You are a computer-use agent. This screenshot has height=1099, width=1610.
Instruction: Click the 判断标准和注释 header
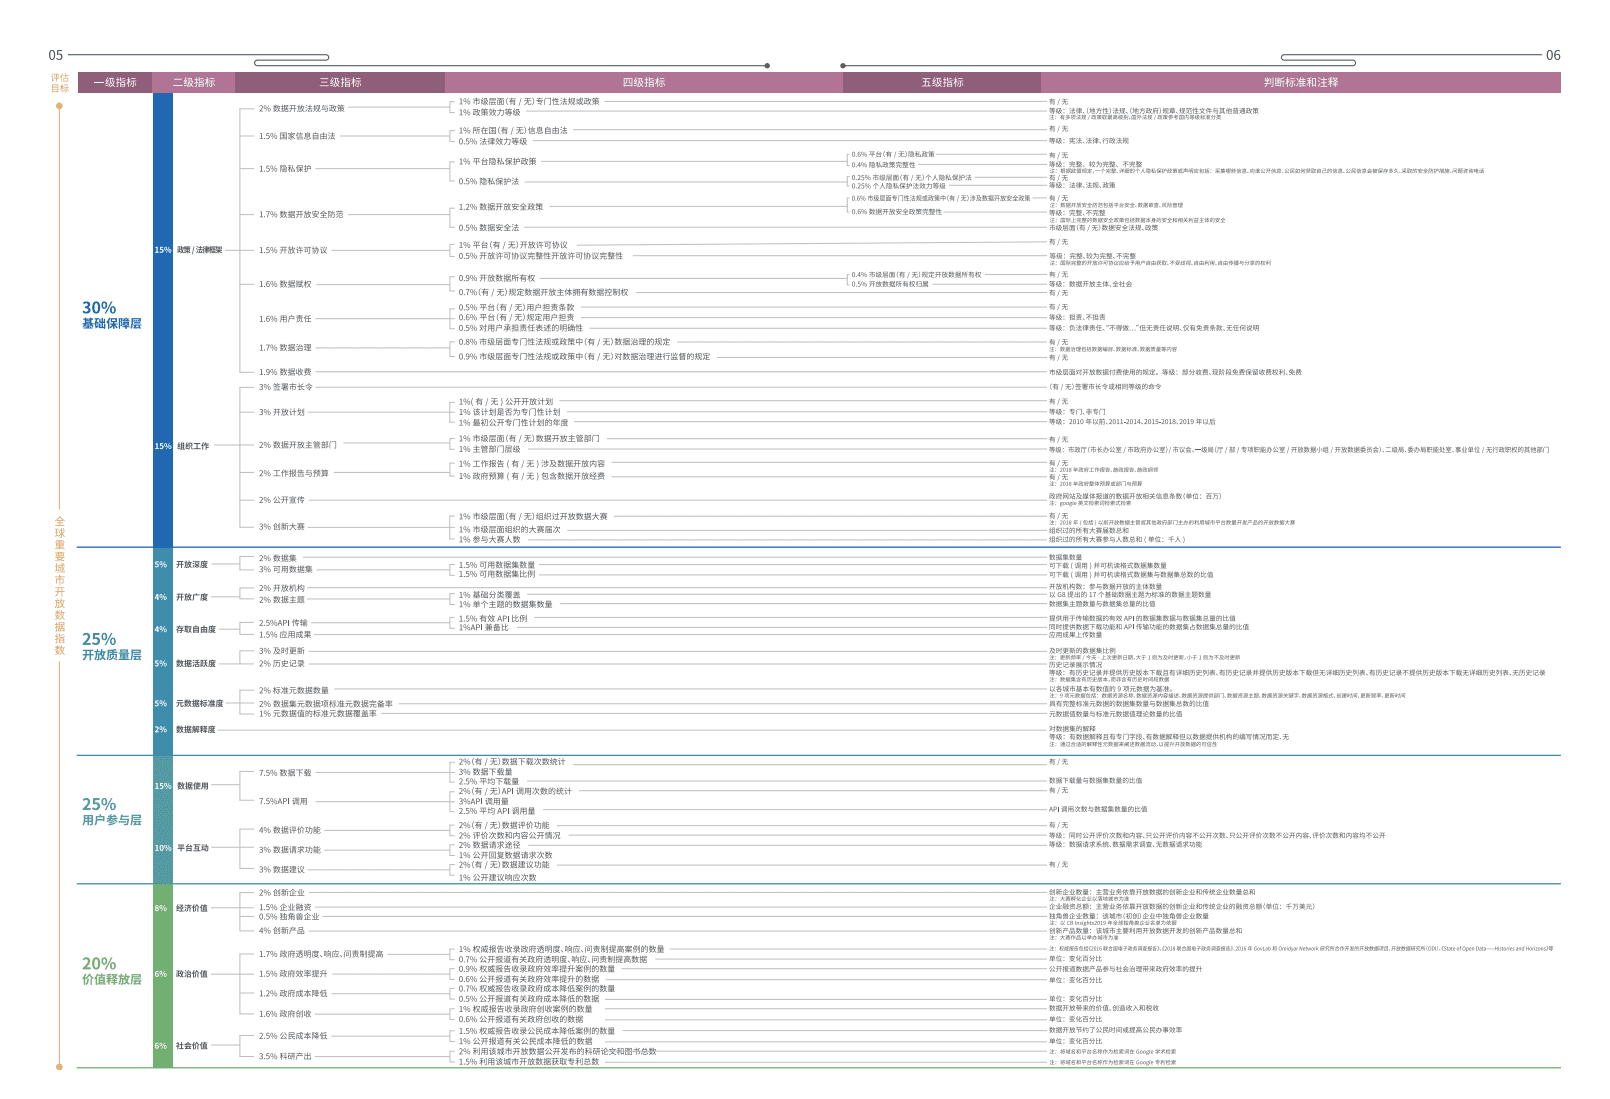pos(1300,82)
